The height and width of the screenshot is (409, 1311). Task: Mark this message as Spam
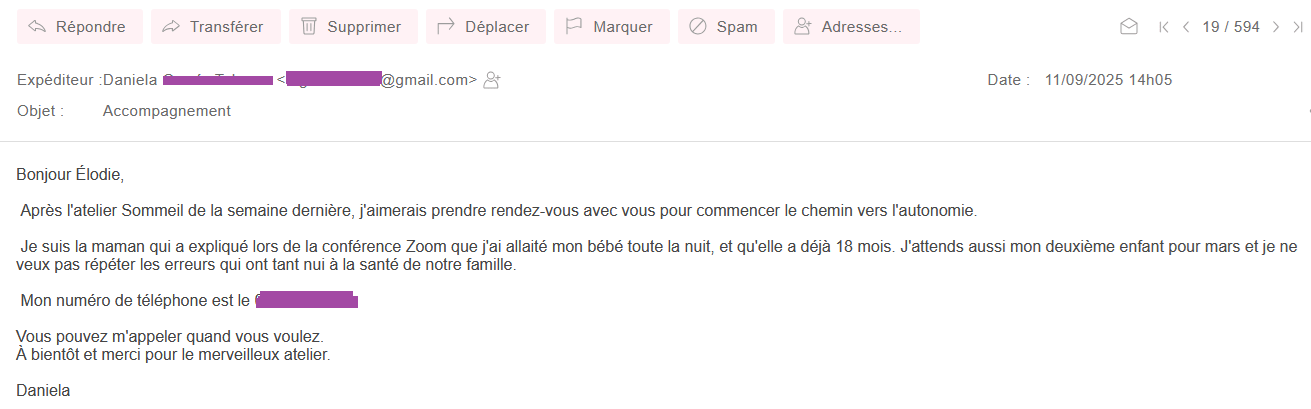click(726, 27)
